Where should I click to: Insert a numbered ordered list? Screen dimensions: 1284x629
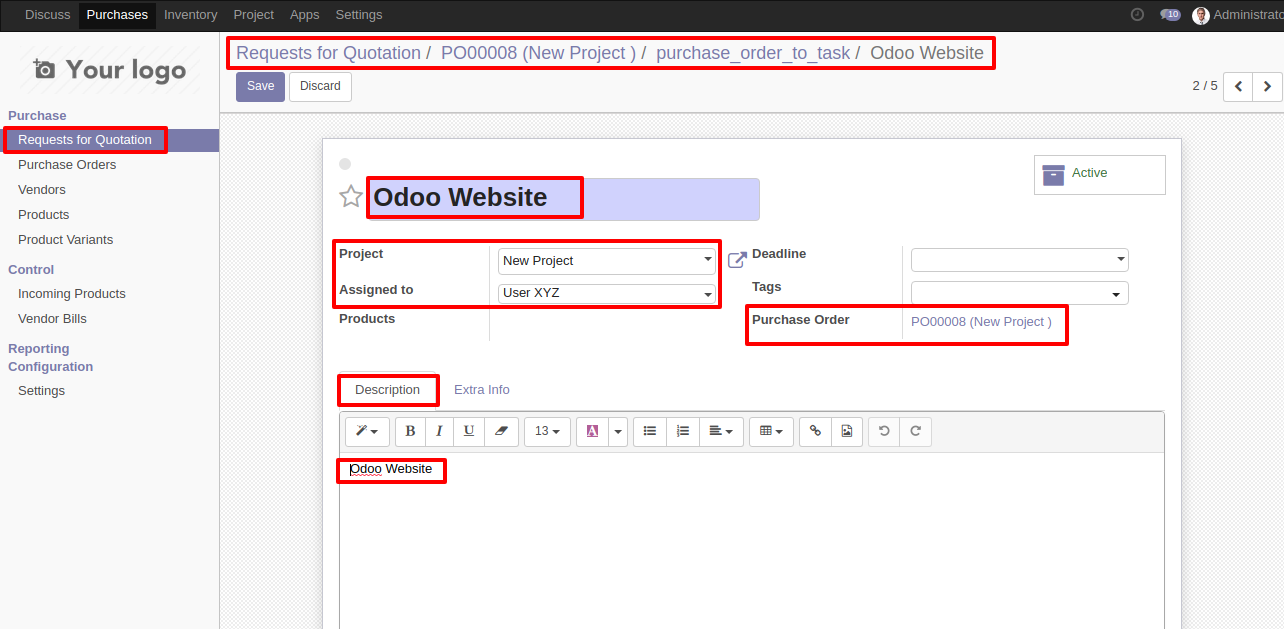tap(683, 431)
